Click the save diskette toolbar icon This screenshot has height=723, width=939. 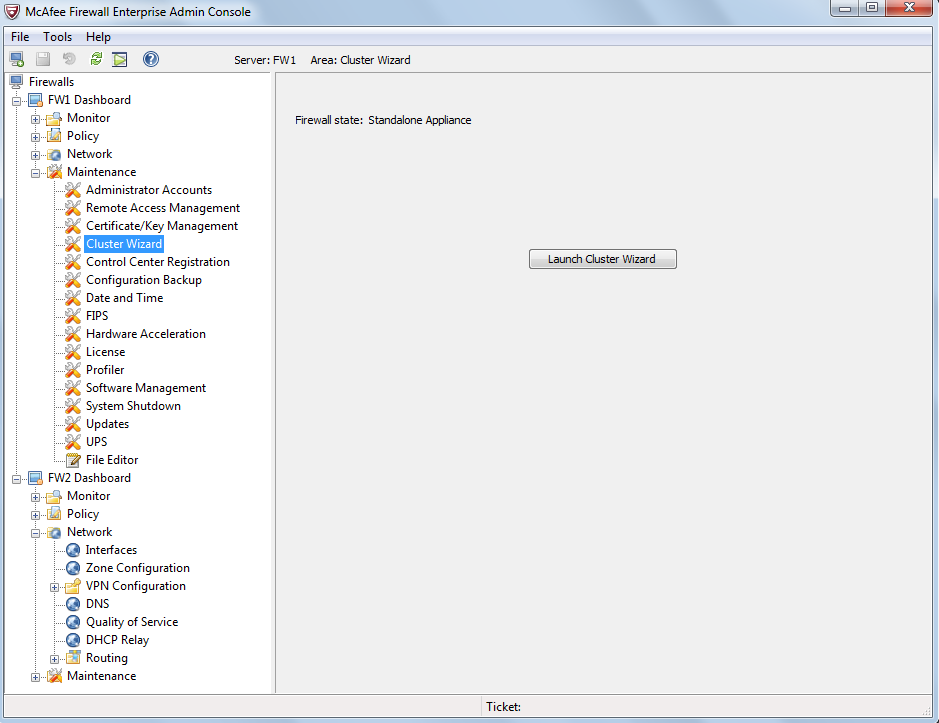(43, 59)
